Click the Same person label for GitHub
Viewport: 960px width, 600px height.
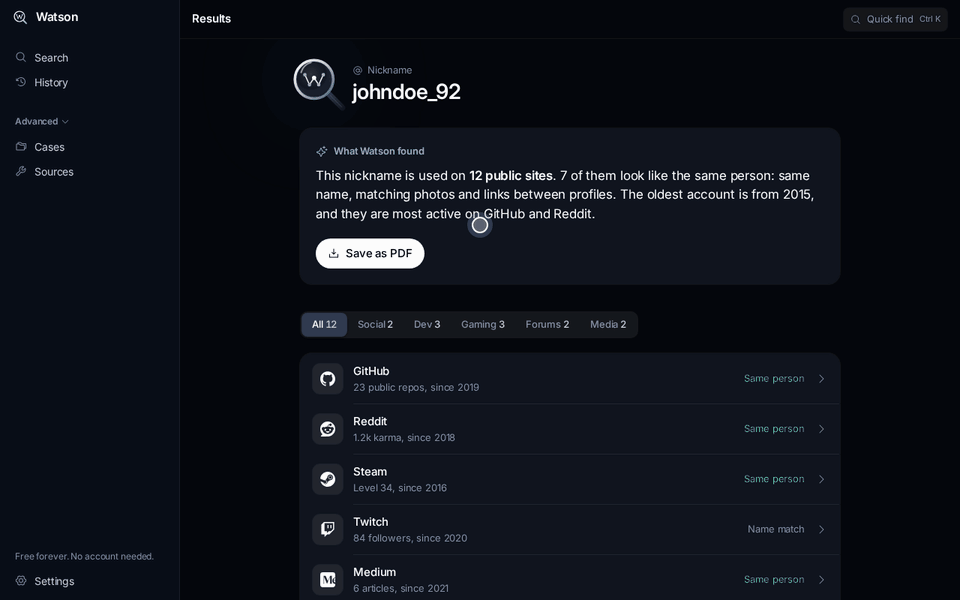774,379
